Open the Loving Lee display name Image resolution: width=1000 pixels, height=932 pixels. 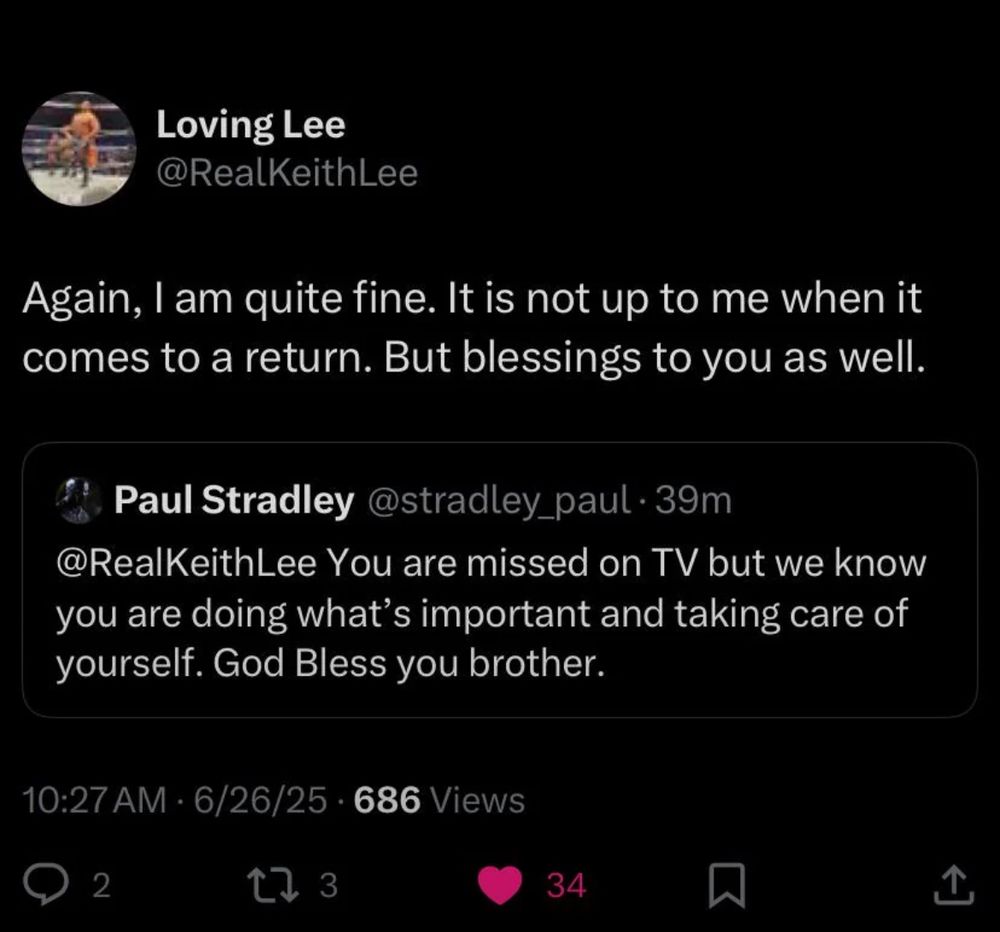[251, 125]
